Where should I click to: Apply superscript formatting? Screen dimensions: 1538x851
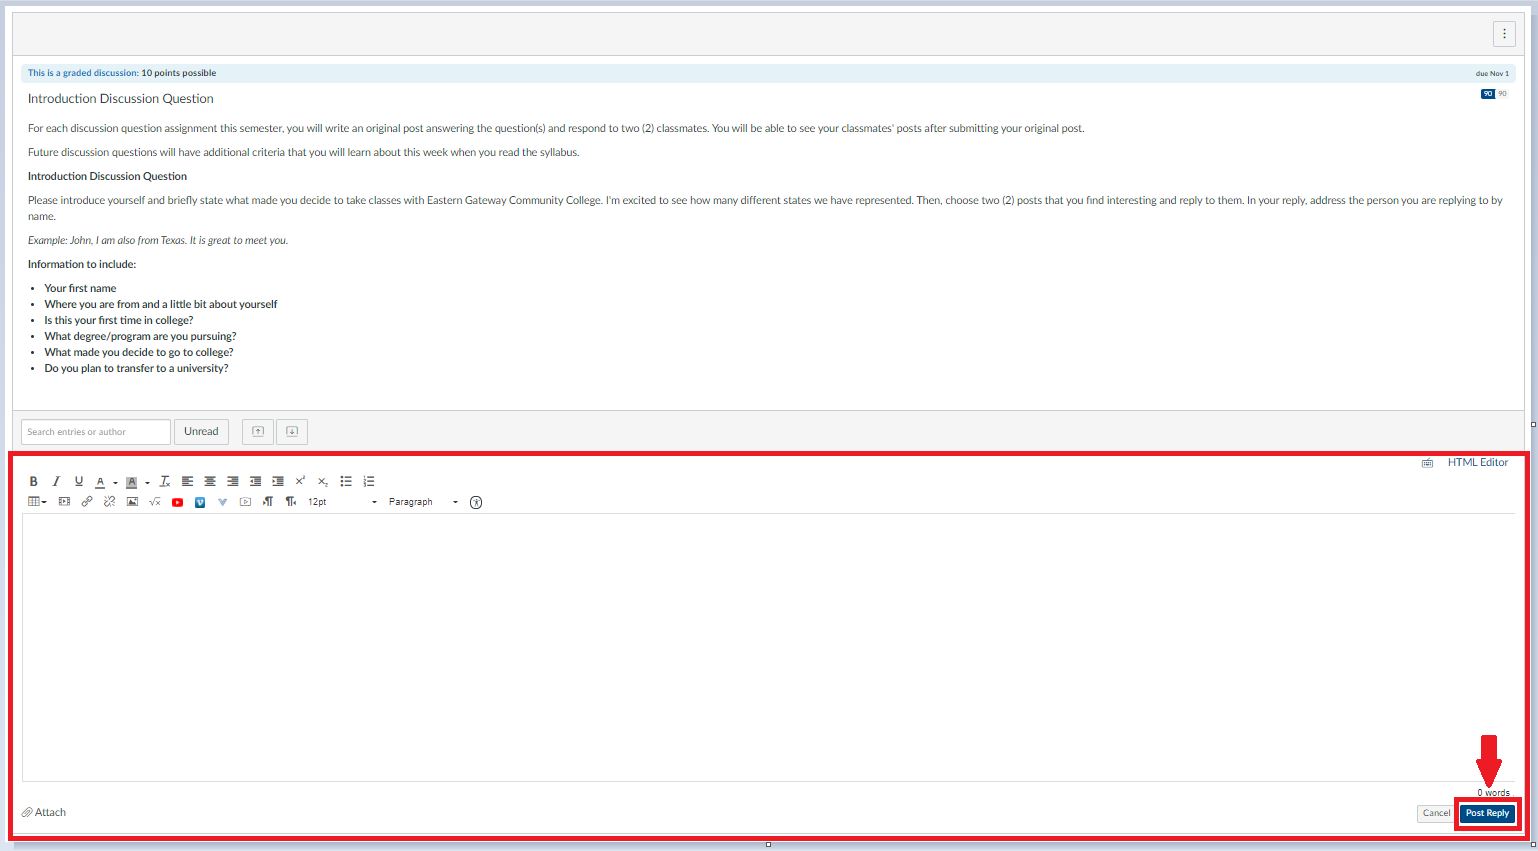(x=300, y=481)
